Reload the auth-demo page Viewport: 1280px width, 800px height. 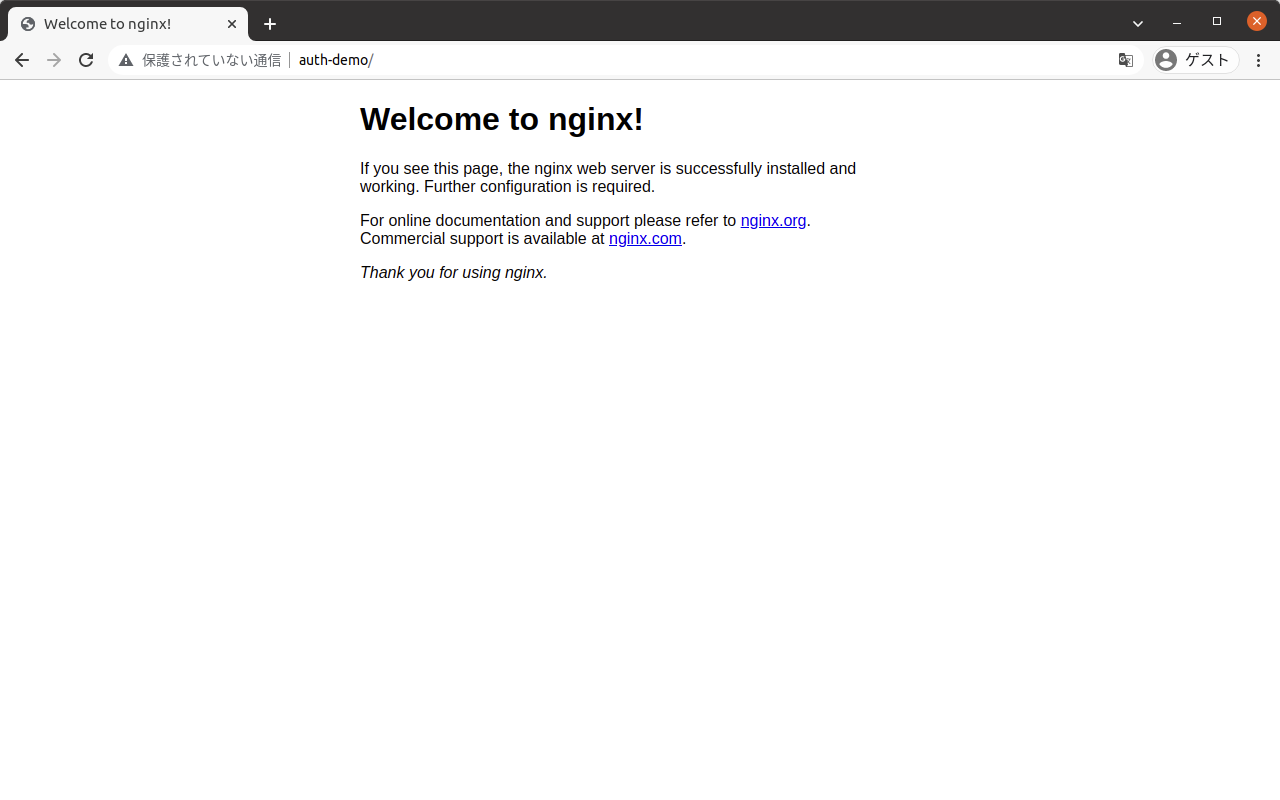click(x=86, y=60)
